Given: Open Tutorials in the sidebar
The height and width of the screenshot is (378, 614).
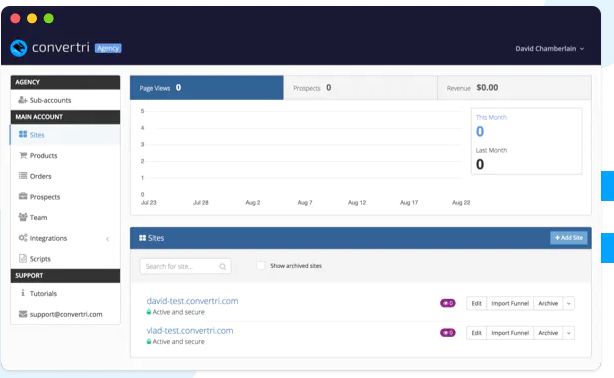Looking at the screenshot, I should (x=65, y=293).
